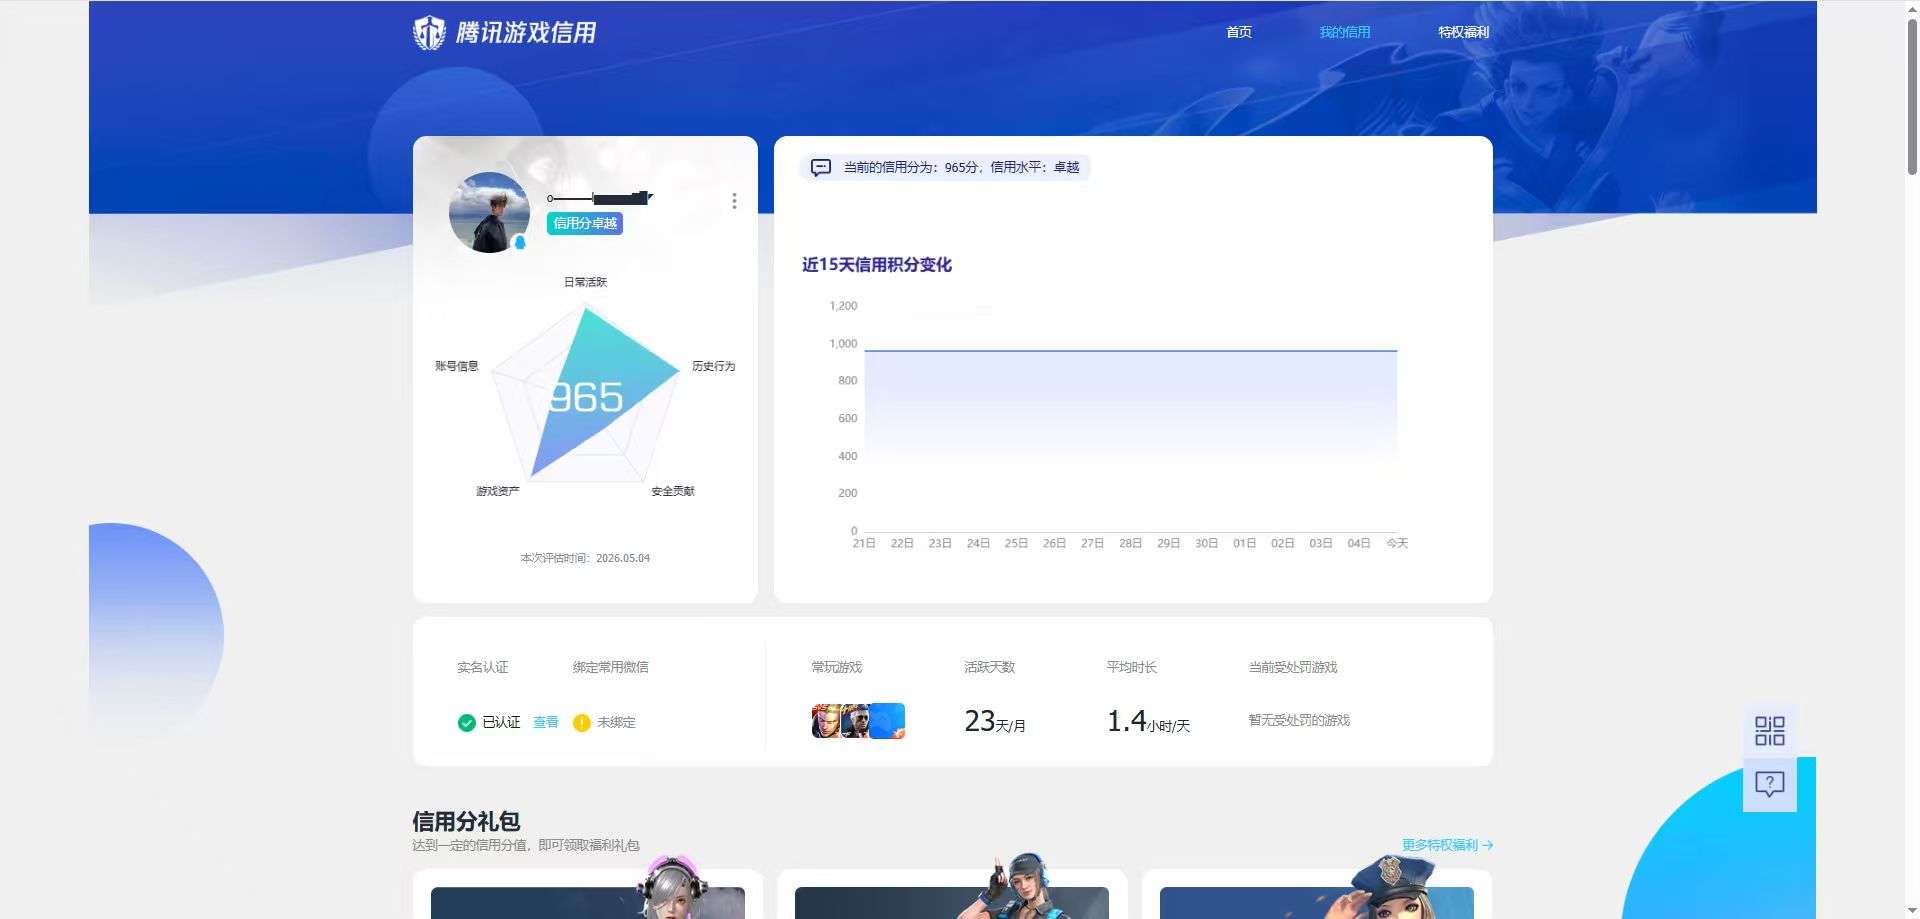
Task: Click the user profile avatar photo
Action: [x=489, y=212]
